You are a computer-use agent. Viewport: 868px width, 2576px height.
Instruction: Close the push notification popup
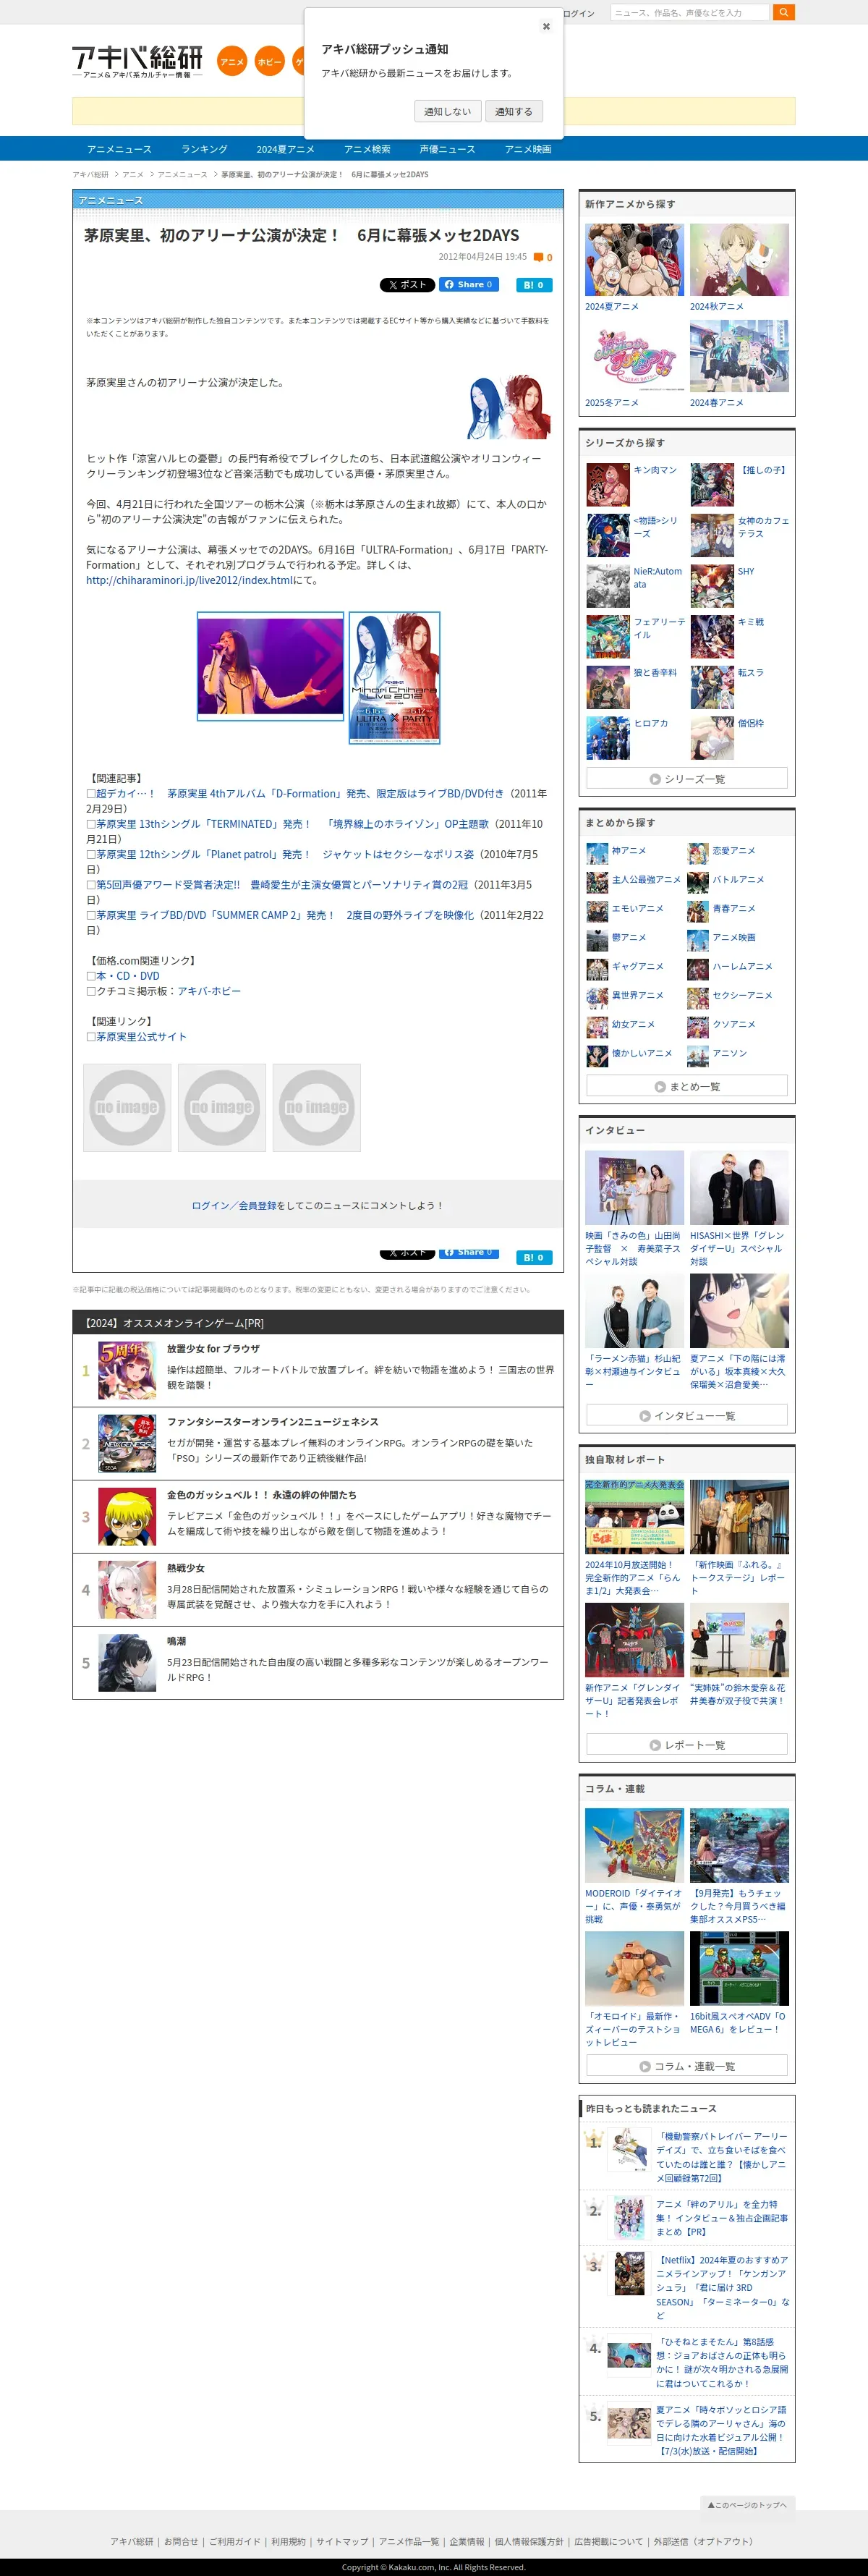click(546, 26)
